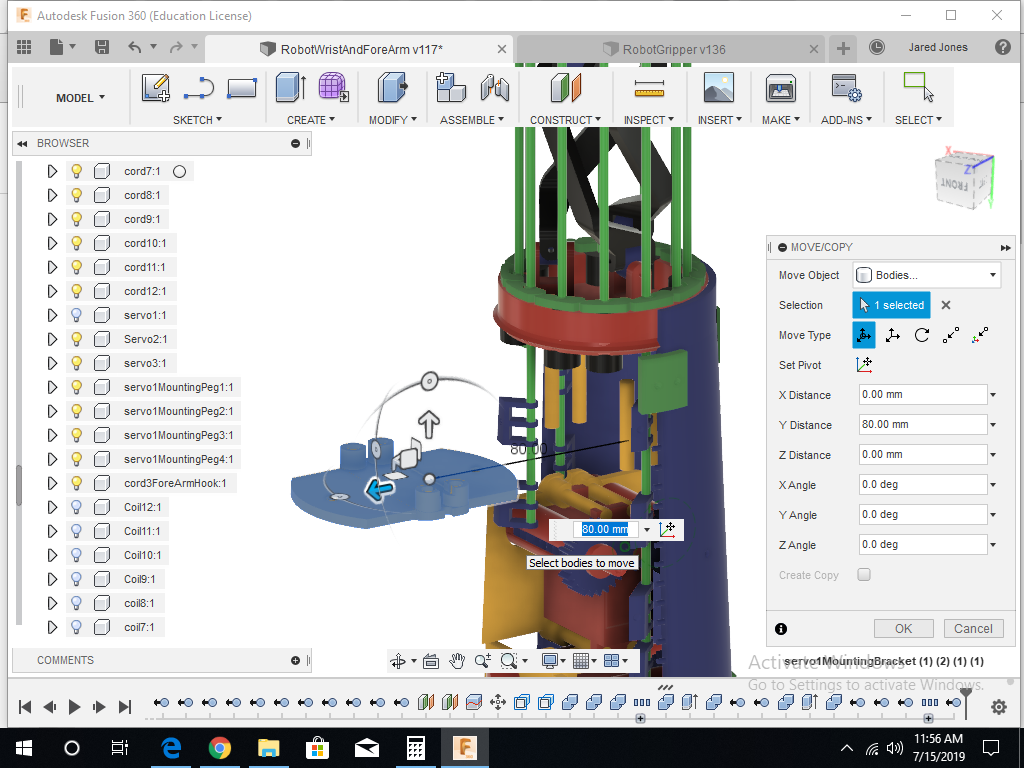Click the Pan hand navigation icon
The image size is (1024, 768).
456,661
